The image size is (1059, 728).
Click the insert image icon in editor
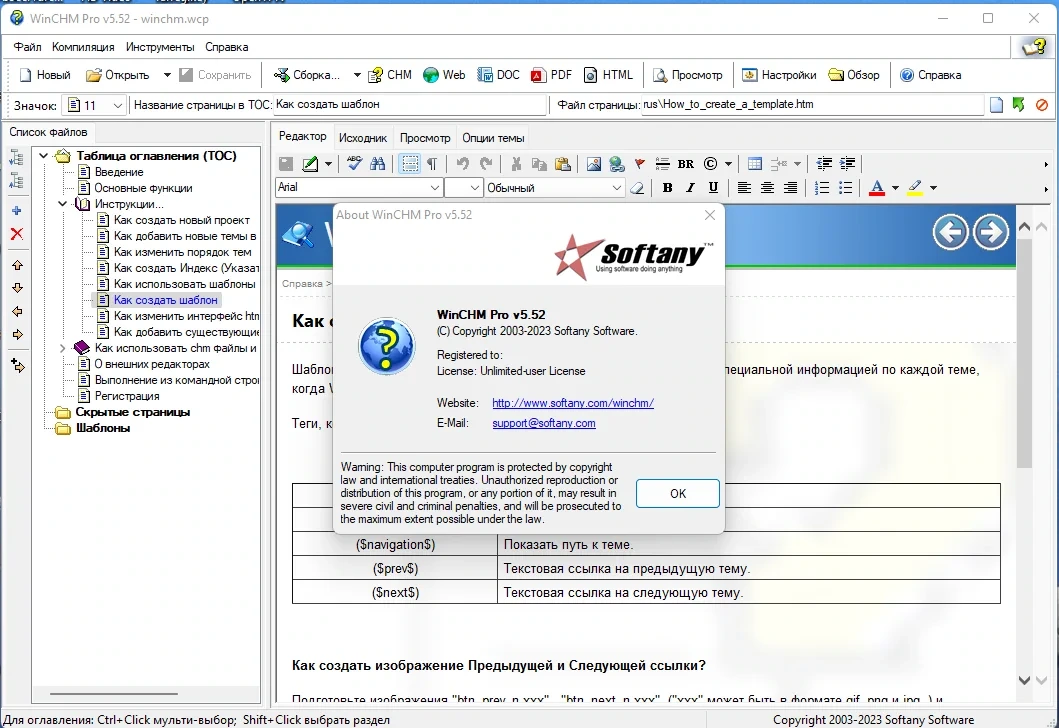[x=594, y=163]
